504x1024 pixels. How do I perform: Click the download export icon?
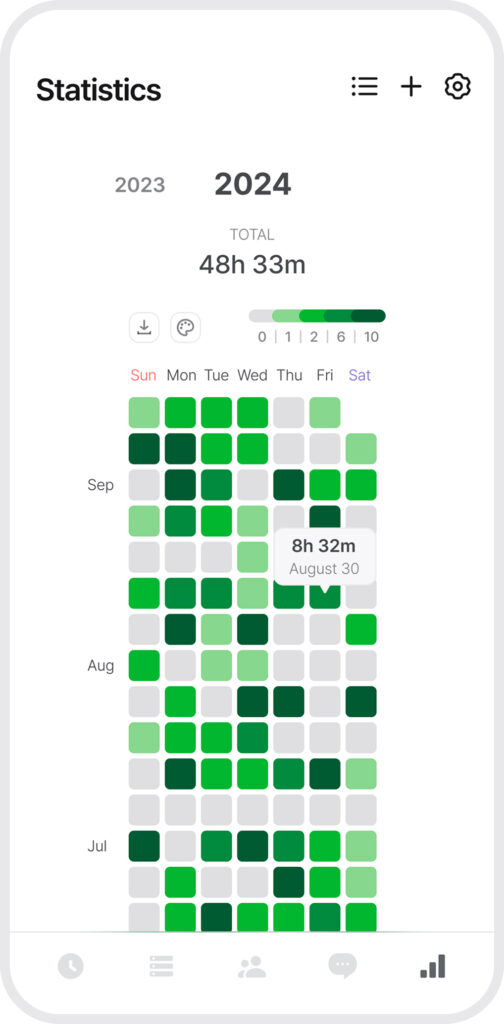(144, 327)
